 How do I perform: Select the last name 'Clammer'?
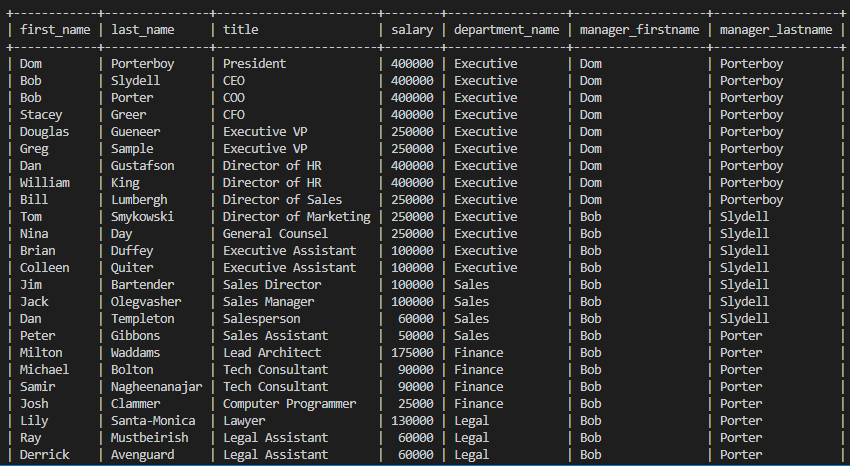coord(136,404)
